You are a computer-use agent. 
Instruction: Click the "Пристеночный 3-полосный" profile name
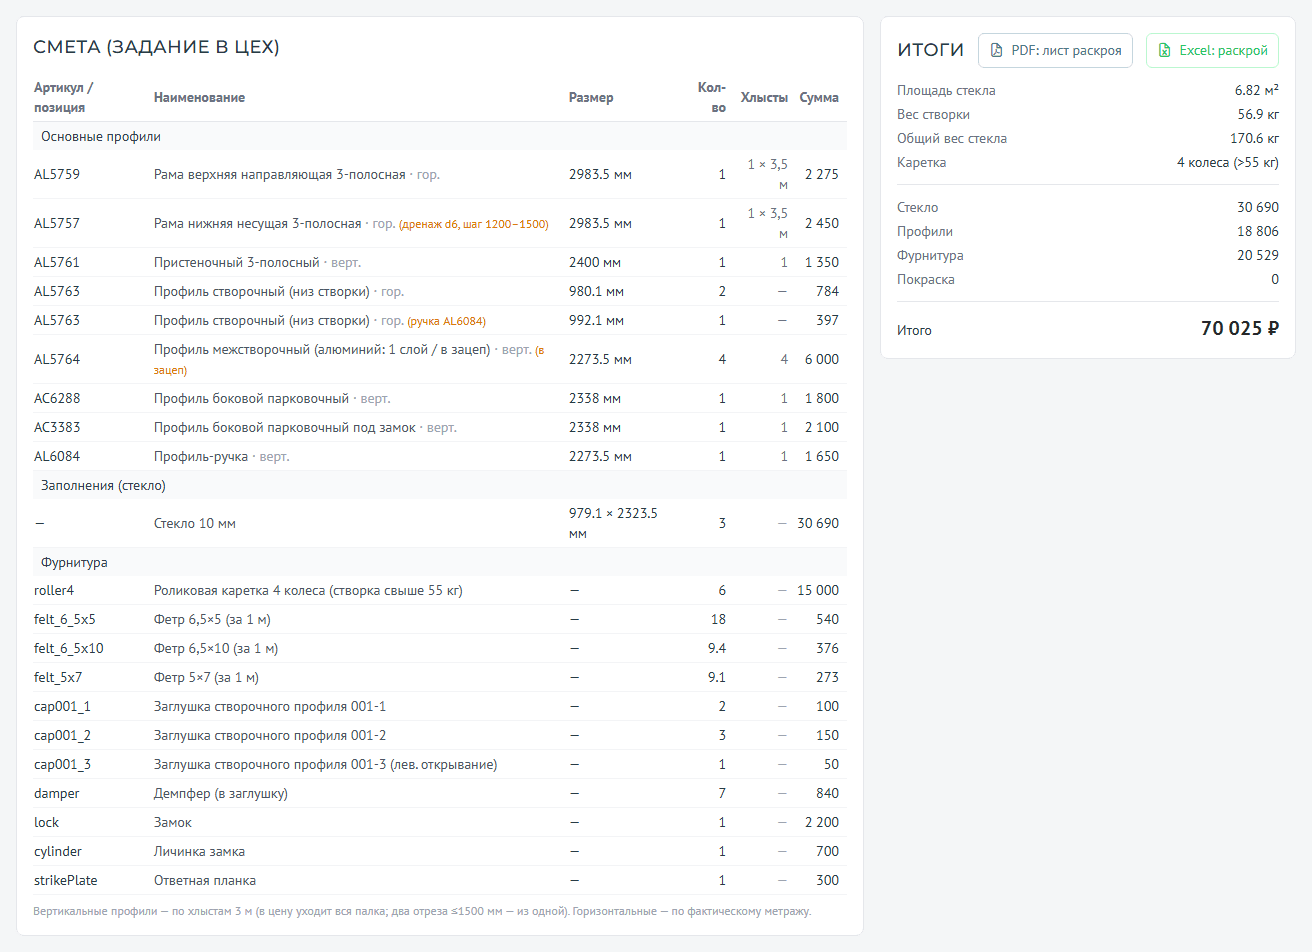pos(237,262)
